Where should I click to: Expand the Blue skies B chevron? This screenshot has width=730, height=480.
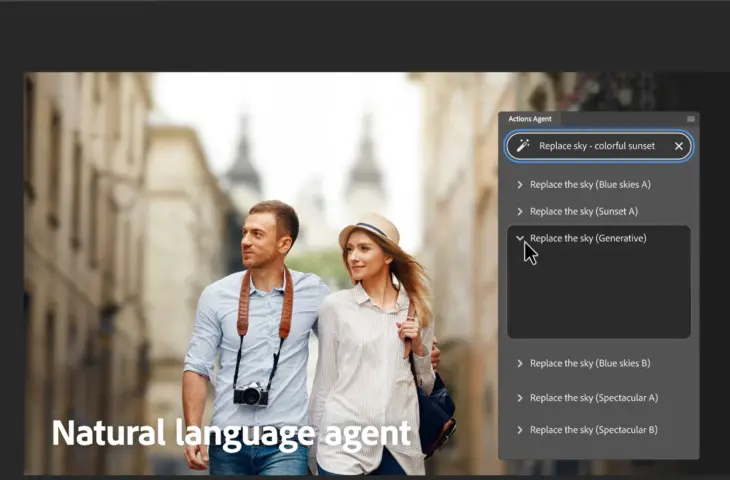pyautogui.click(x=520, y=363)
